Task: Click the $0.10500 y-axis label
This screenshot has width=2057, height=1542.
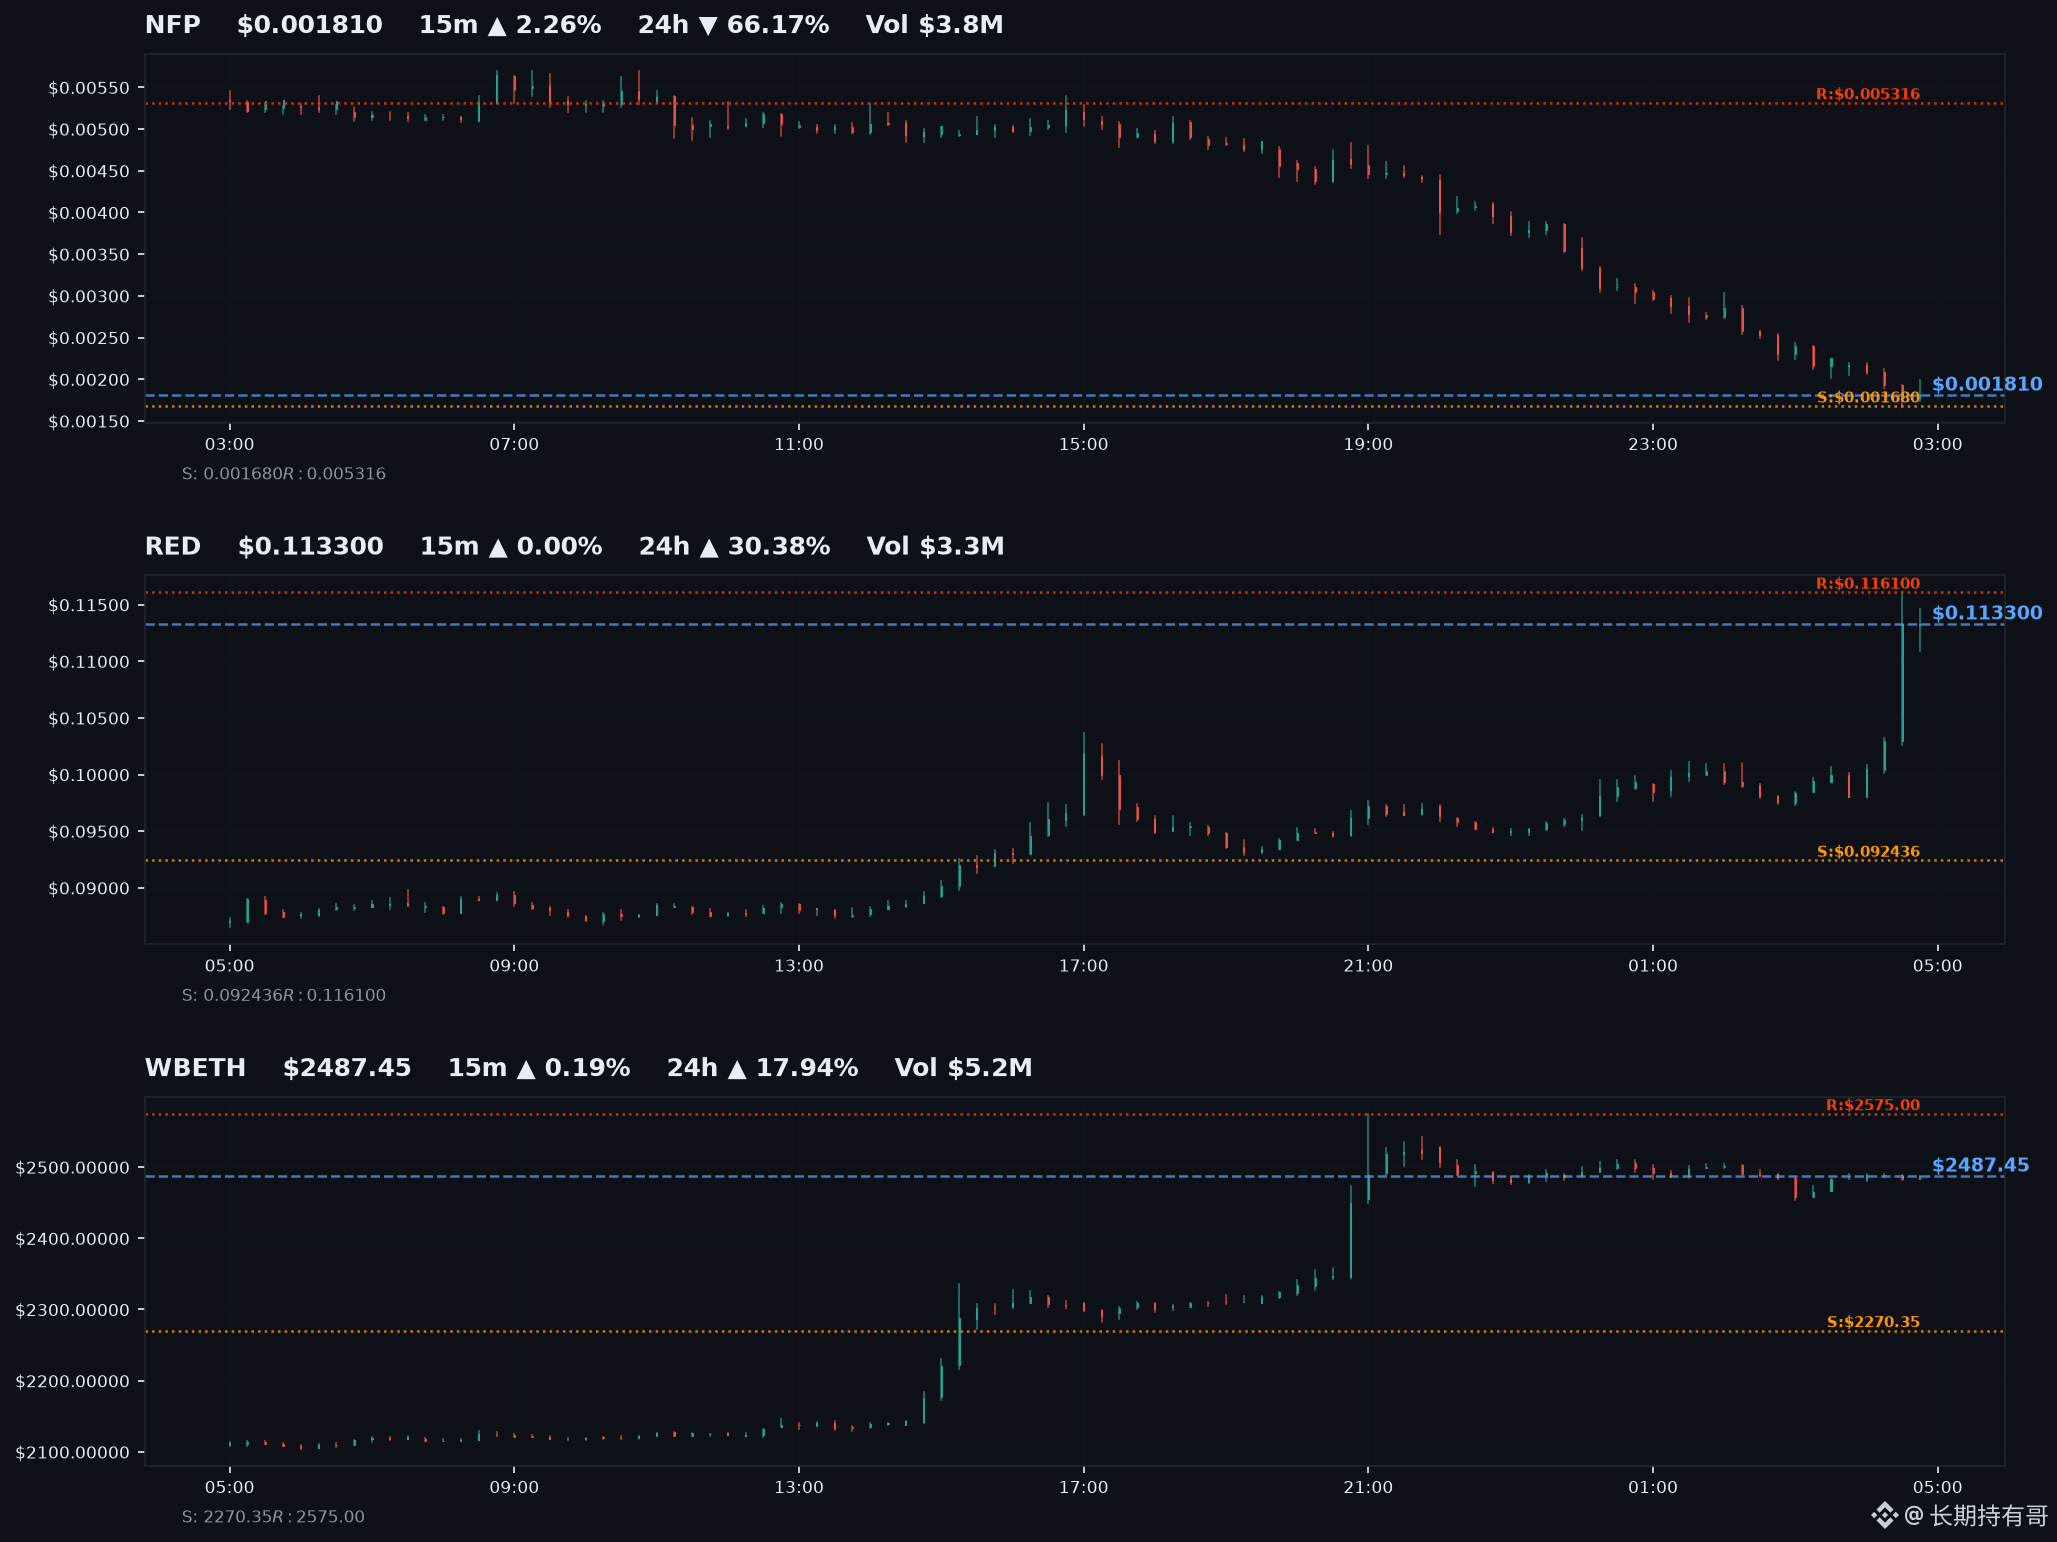Action: pos(89,719)
